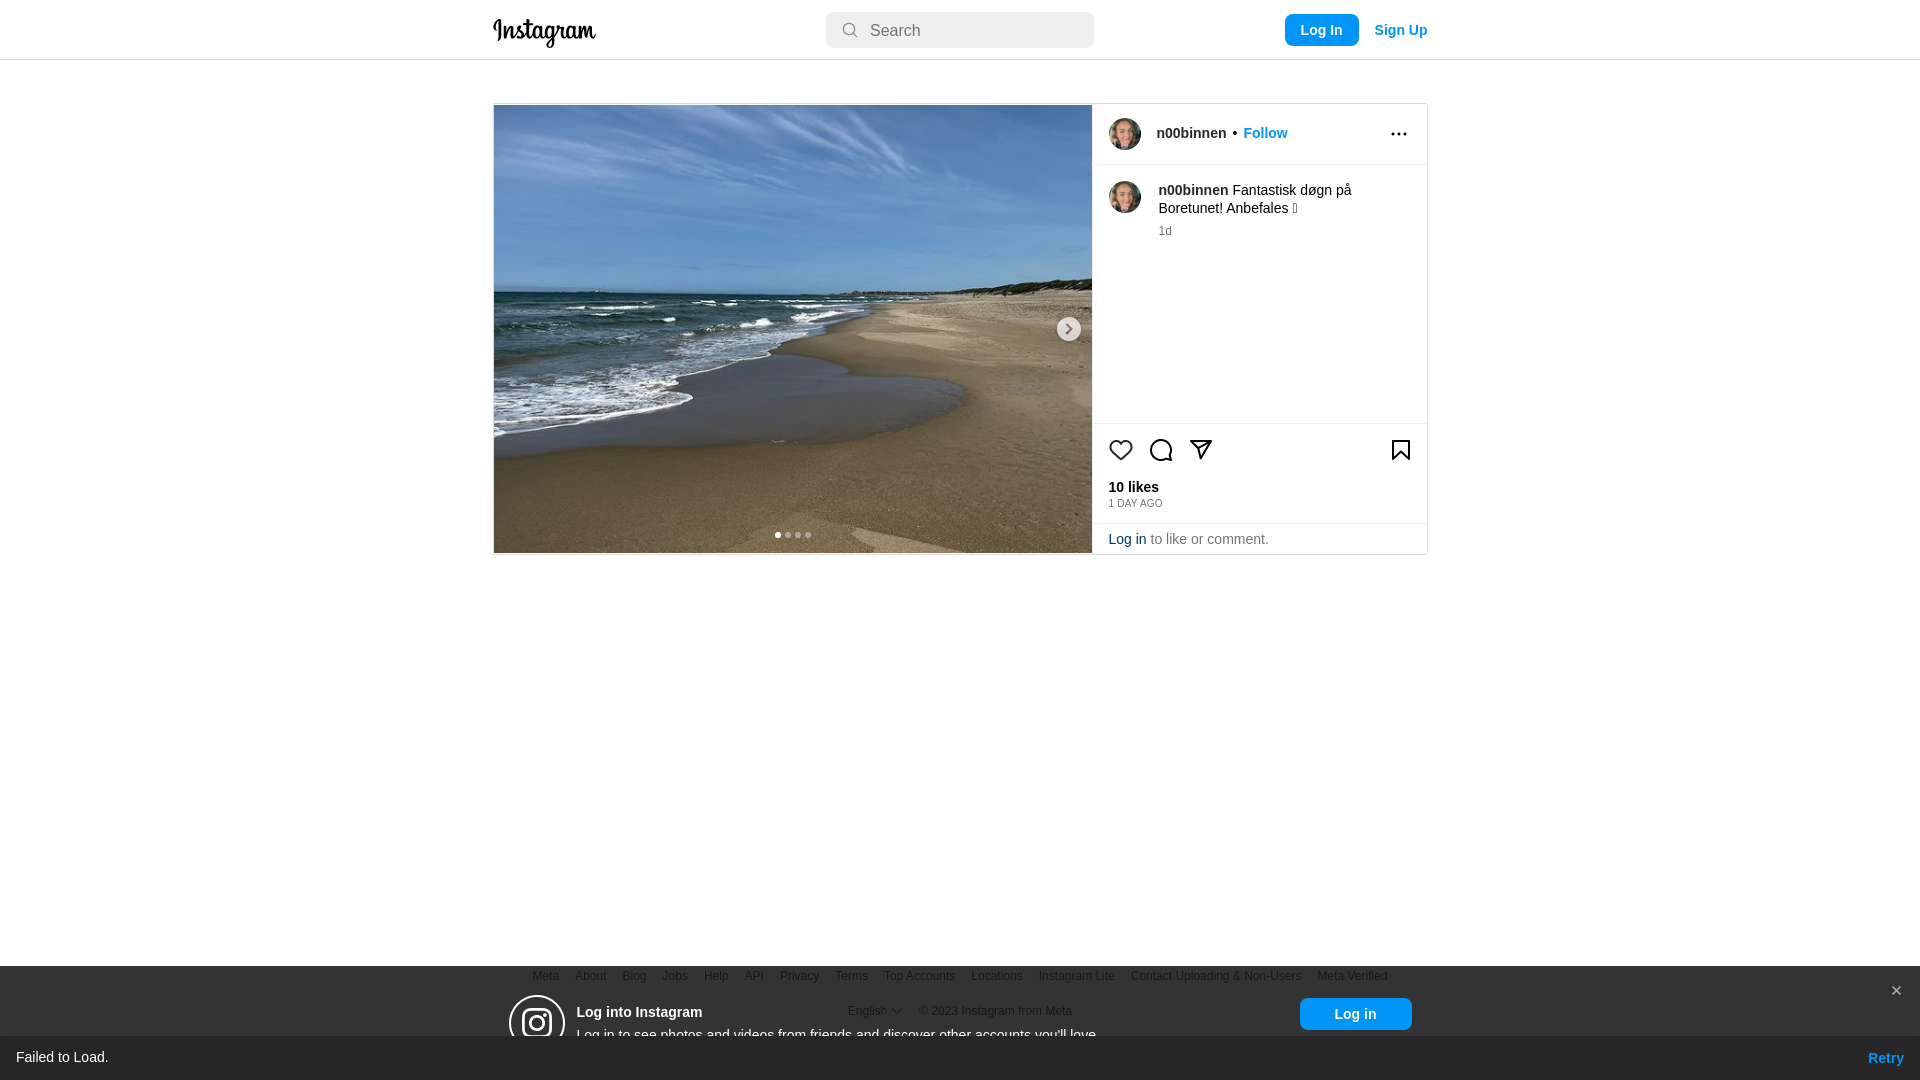Open the Terms footer link

(852, 976)
